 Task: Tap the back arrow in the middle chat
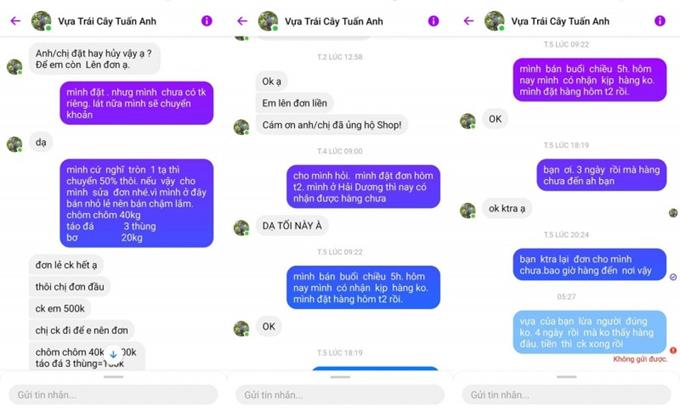pyautogui.click(x=242, y=21)
